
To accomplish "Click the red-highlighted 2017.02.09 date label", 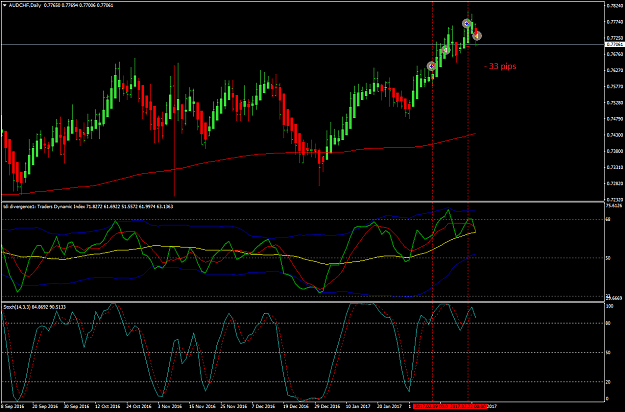I will click(x=432, y=406).
